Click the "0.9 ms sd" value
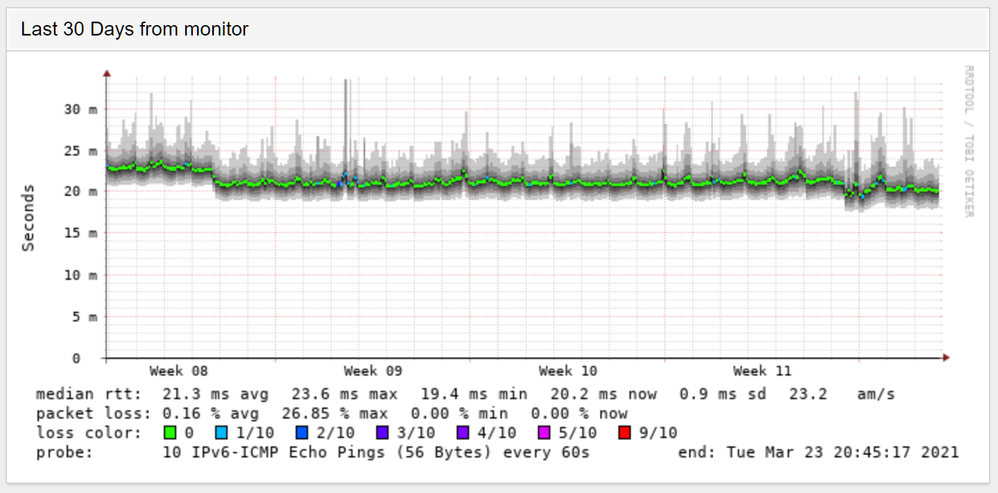This screenshot has height=493, width=998. [723, 394]
